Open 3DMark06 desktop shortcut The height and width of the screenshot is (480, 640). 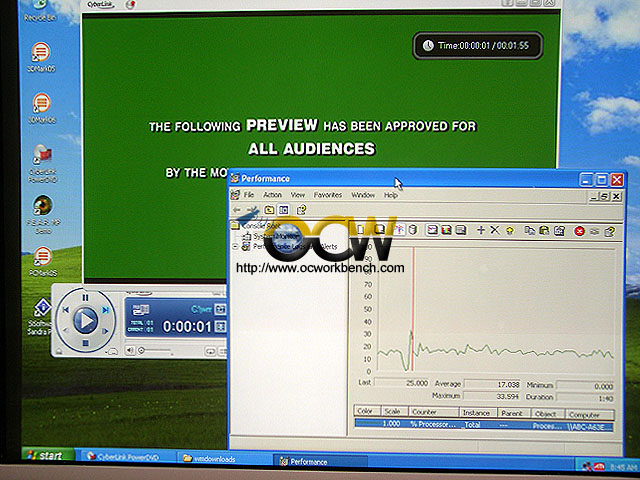pyautogui.click(x=42, y=108)
